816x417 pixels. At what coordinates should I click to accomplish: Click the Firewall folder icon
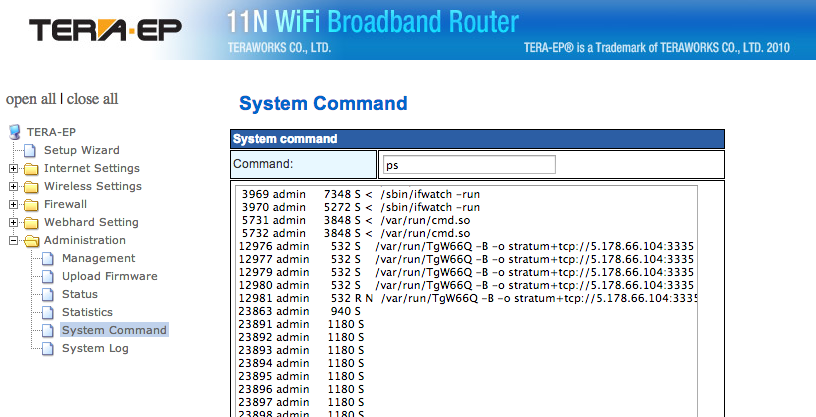tap(31, 205)
